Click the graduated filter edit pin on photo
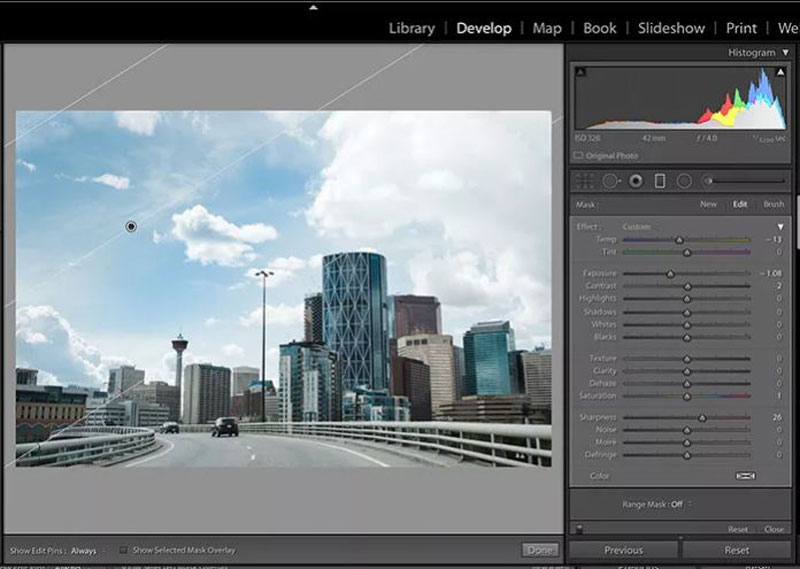Image resolution: width=800 pixels, height=569 pixels. click(131, 227)
